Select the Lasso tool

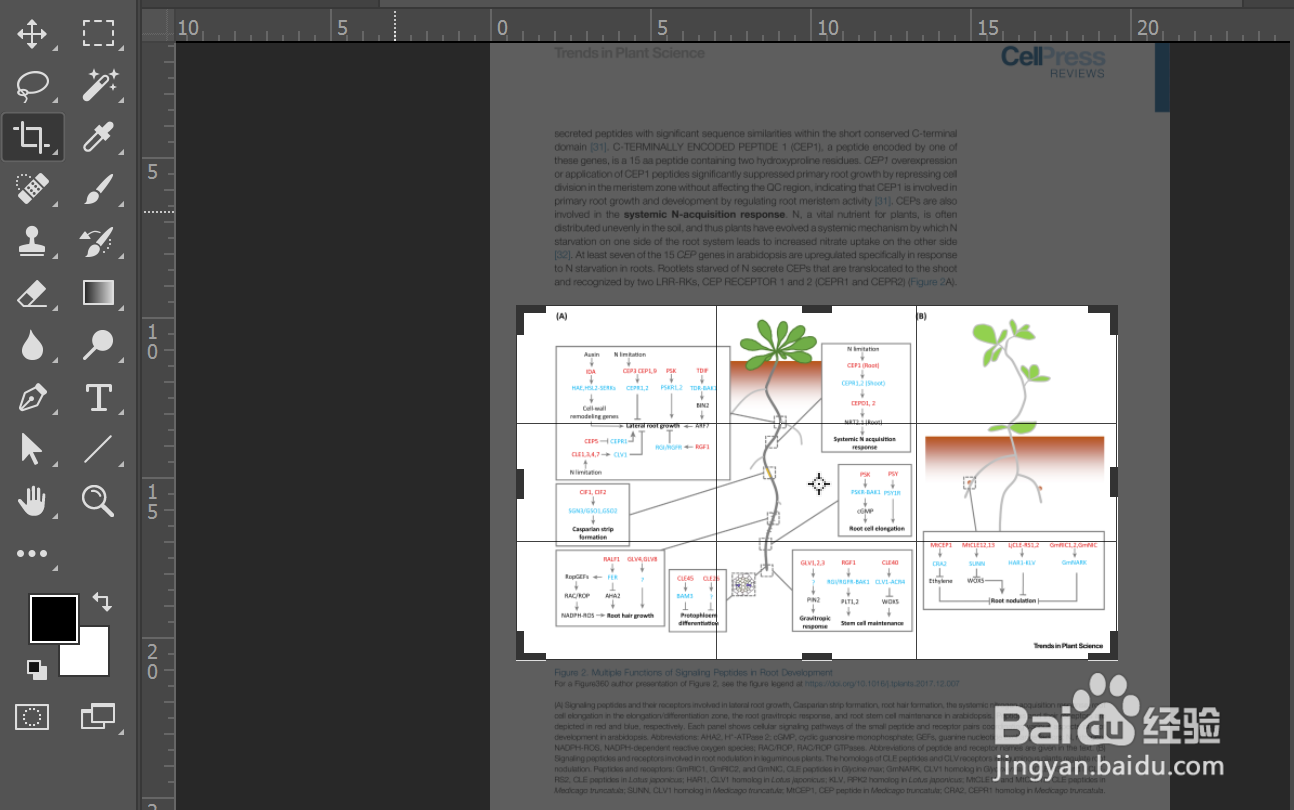tap(32, 86)
